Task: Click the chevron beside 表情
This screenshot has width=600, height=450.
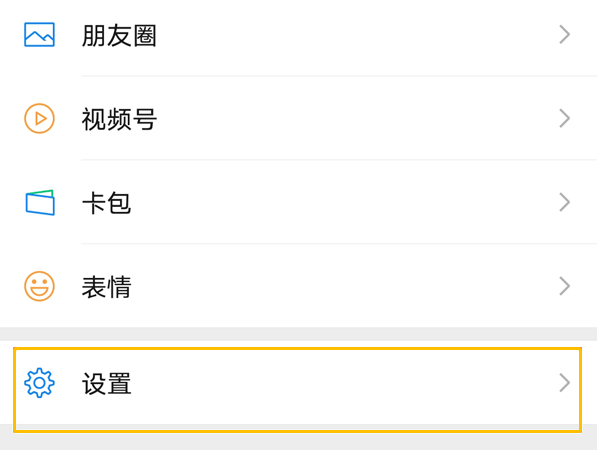Action: point(564,287)
